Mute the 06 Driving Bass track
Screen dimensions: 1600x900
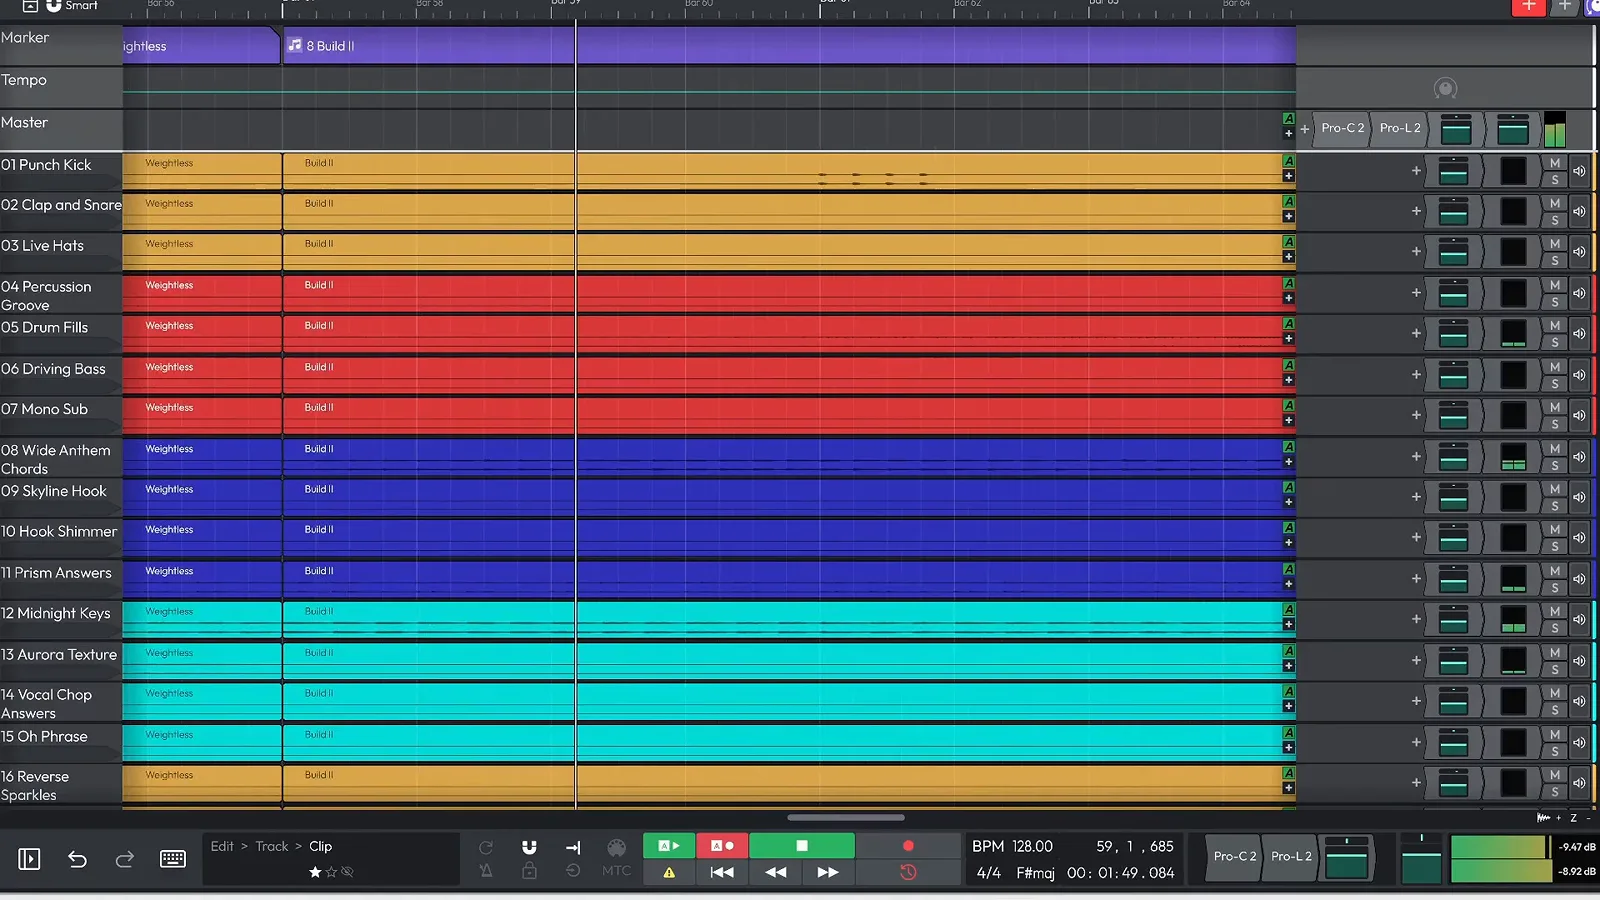click(x=1554, y=367)
